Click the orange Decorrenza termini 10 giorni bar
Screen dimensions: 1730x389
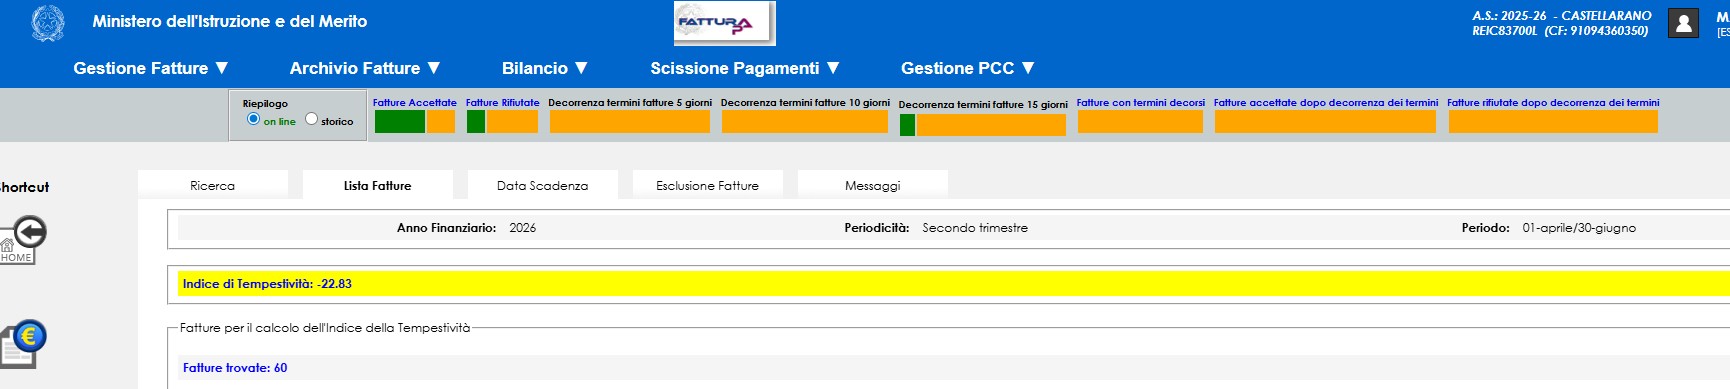tap(805, 121)
